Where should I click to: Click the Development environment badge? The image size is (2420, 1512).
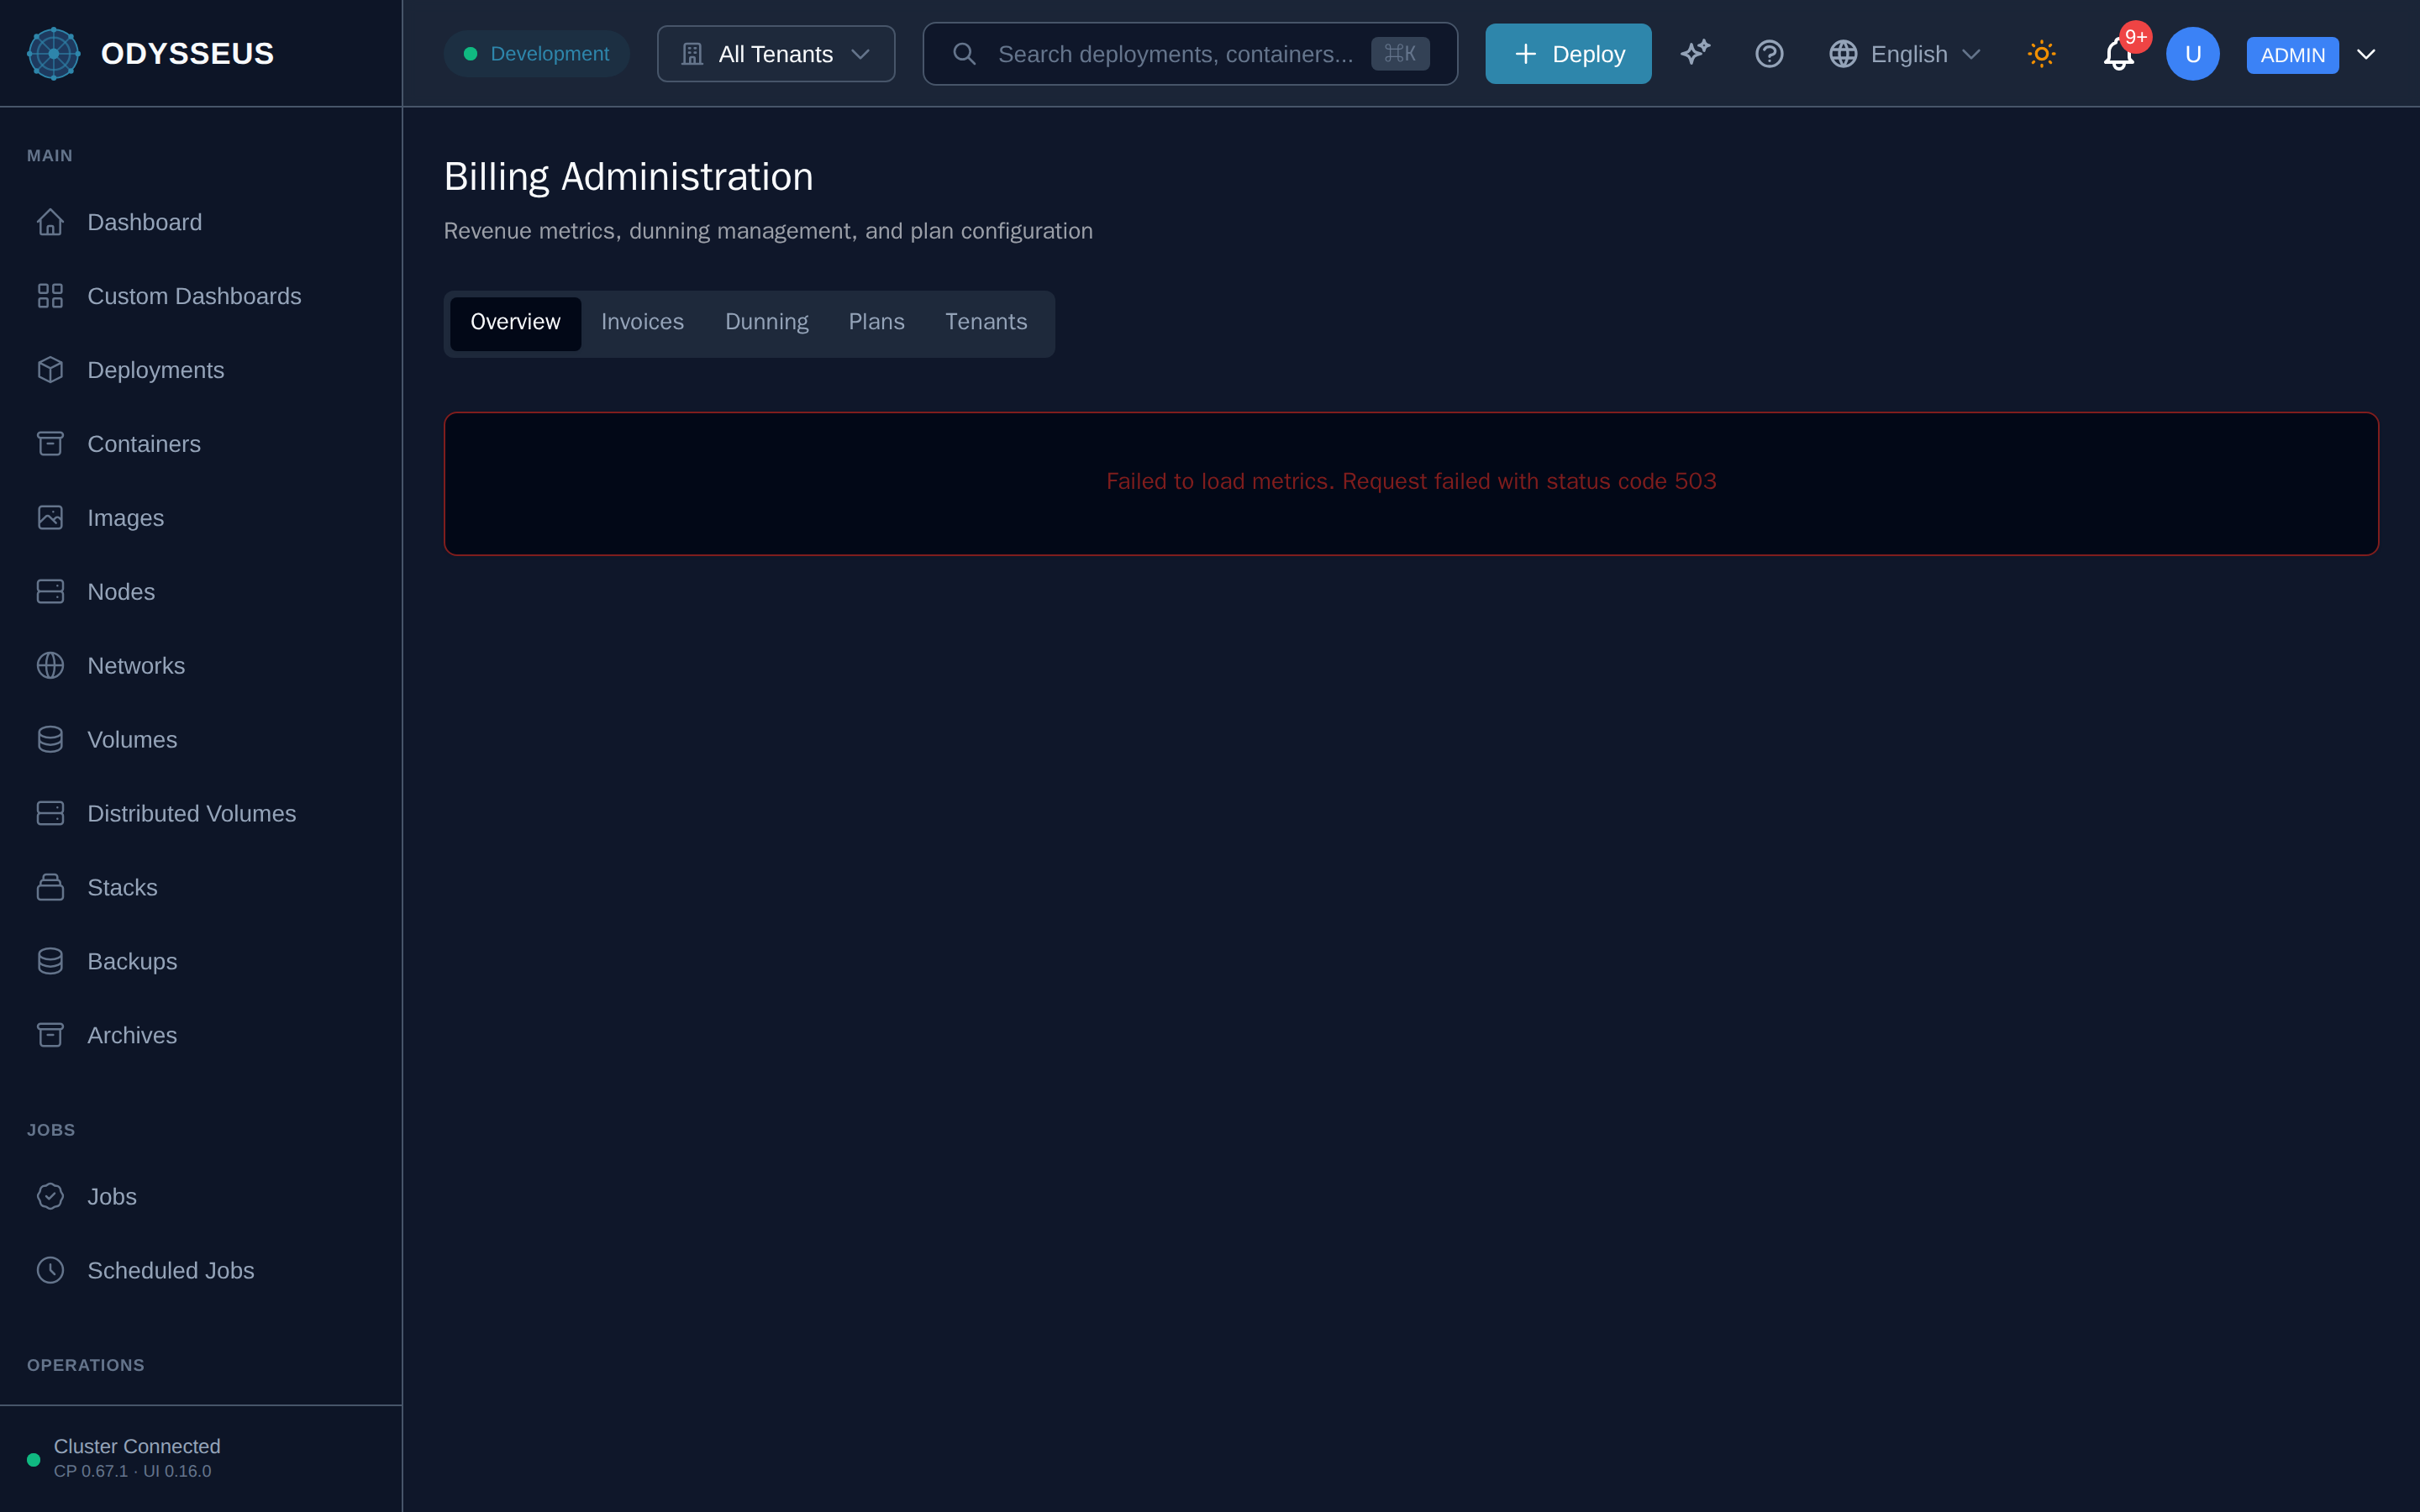[536, 54]
